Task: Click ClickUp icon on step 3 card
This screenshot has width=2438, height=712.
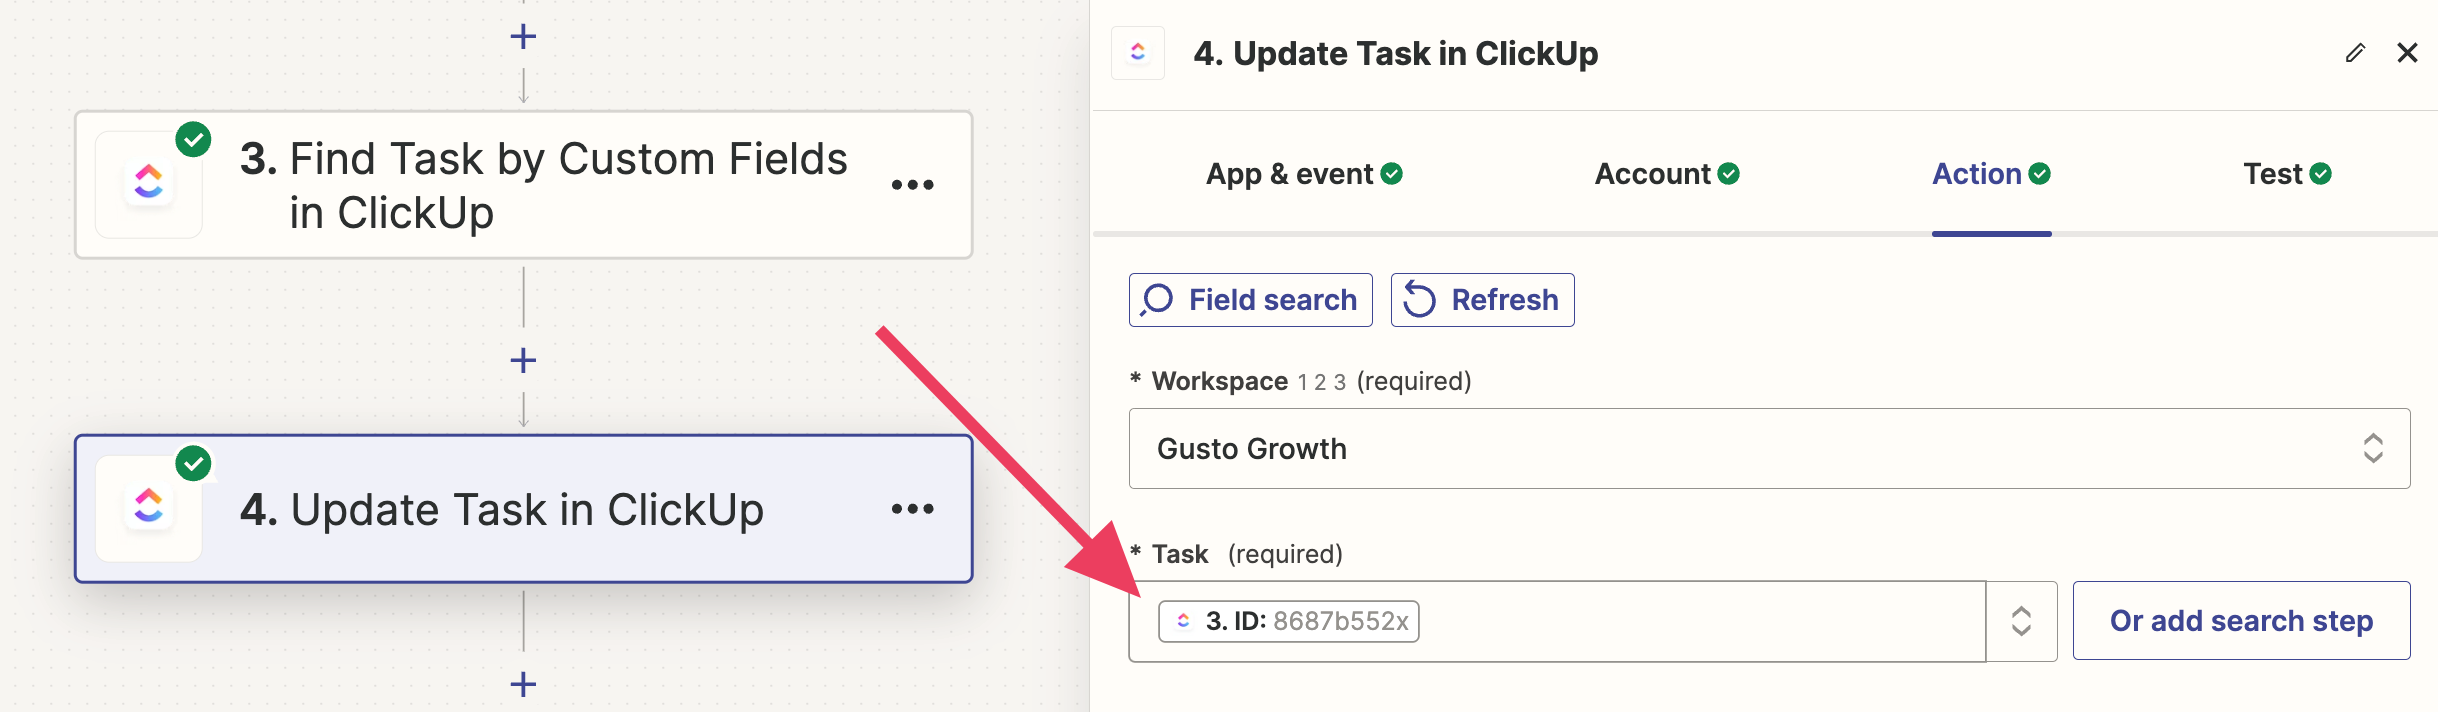Action: click(149, 184)
